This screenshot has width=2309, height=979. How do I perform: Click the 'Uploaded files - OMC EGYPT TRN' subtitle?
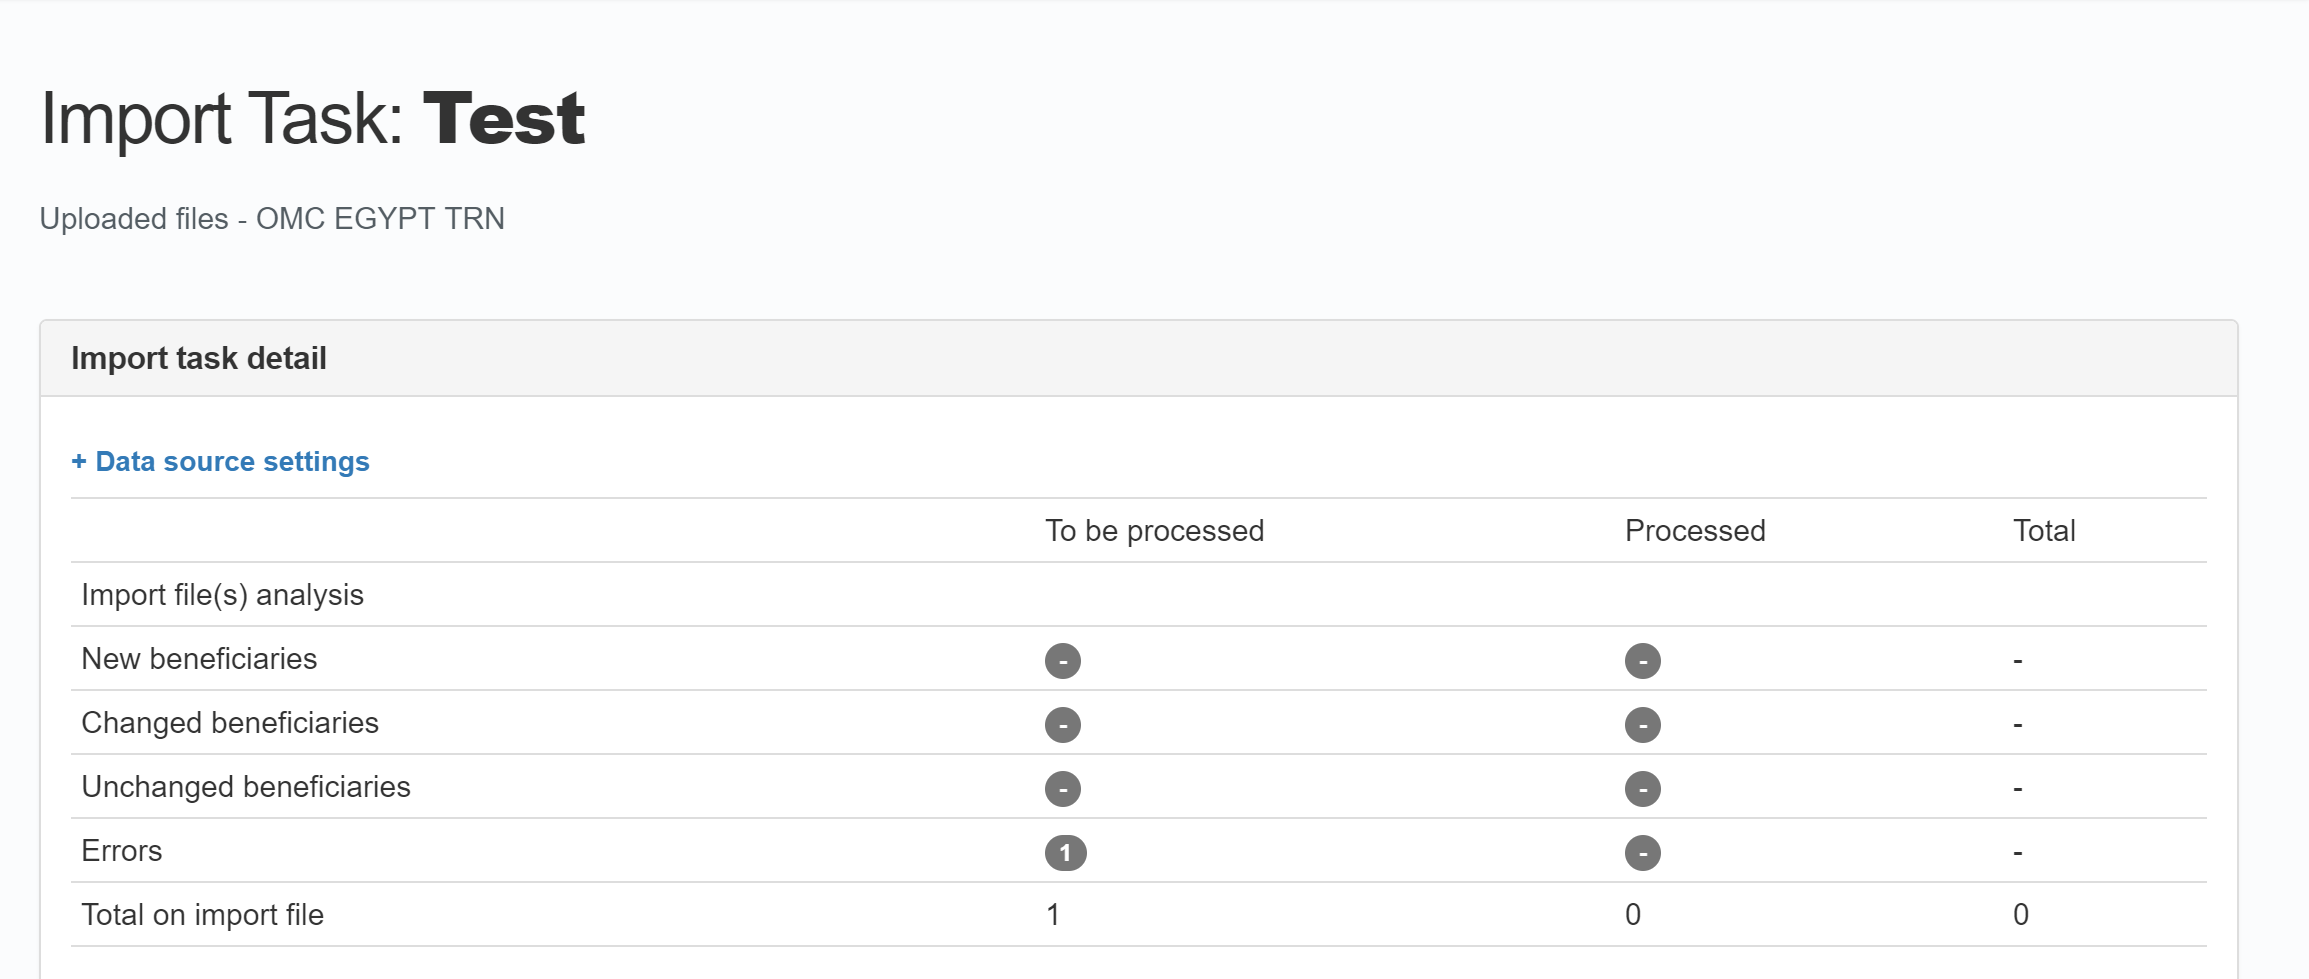pos(272,219)
